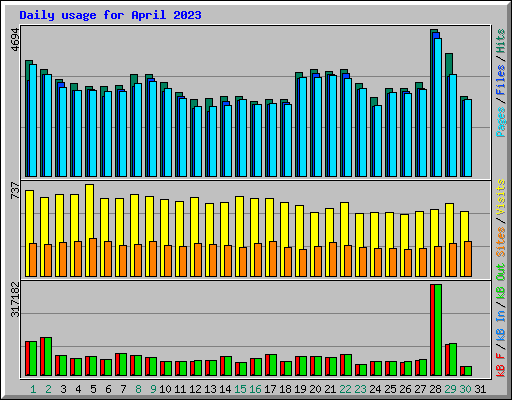Viewport: 512px width, 400px height.
Task: Click the orange Sites bar for day 5
Action: (x=93, y=257)
